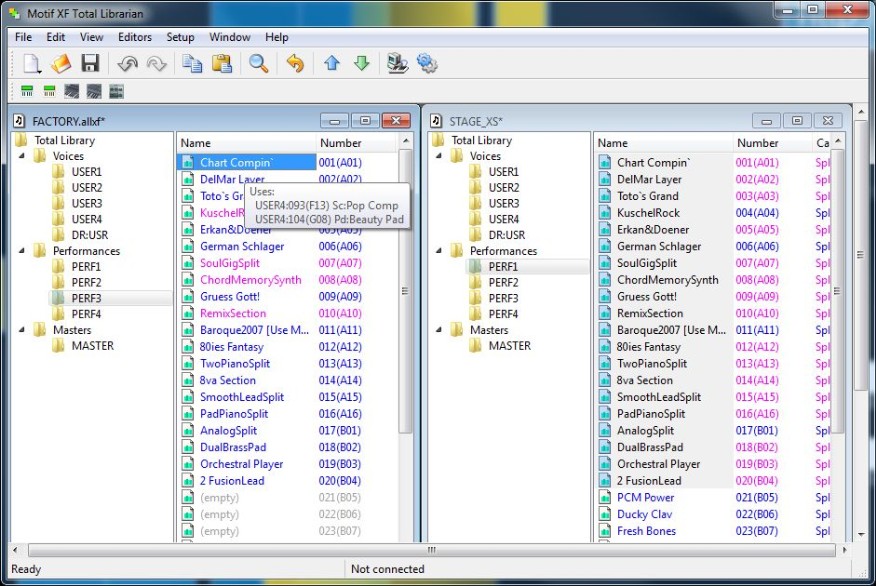Select USER1 under Voices in FACTORY tree

point(87,171)
